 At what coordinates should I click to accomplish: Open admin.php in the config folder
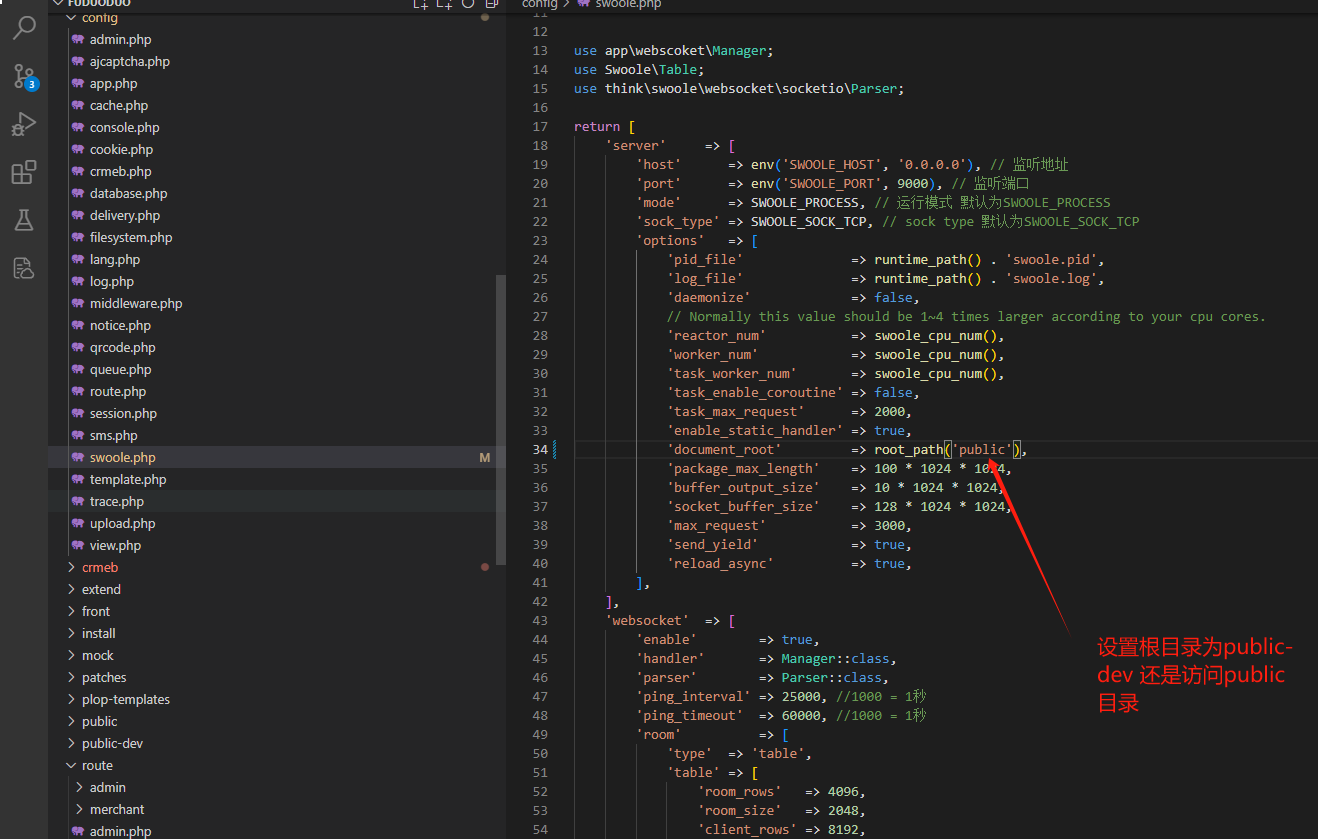click(x=121, y=39)
